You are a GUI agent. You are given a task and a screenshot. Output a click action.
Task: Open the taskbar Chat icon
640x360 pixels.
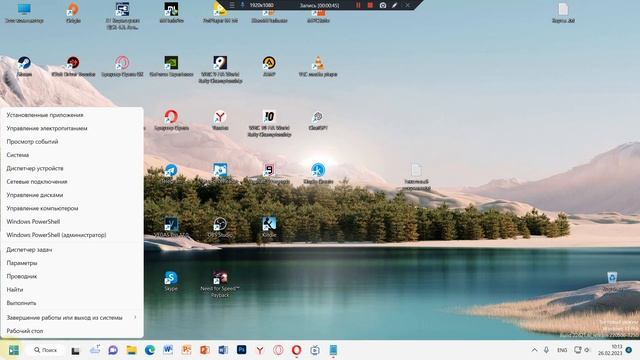click(x=113, y=350)
